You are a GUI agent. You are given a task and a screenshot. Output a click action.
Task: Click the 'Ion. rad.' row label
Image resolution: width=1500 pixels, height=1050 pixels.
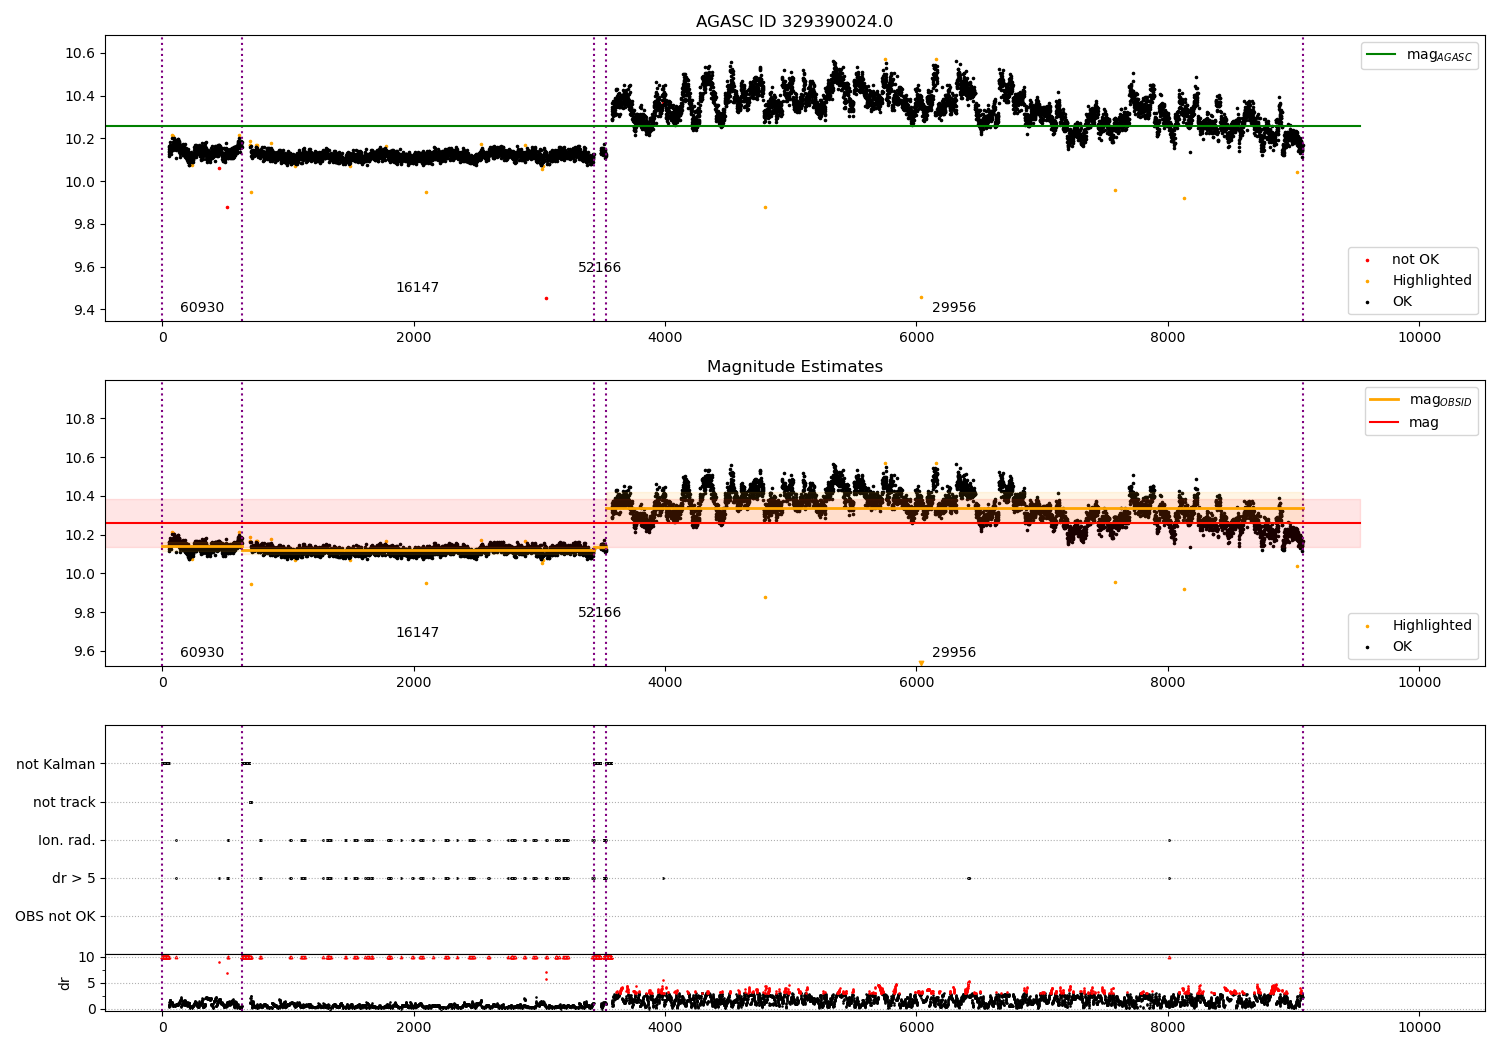pos(67,841)
